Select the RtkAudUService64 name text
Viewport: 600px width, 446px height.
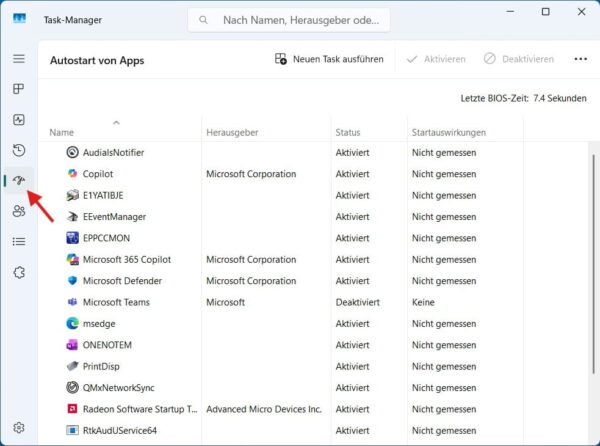[120, 431]
